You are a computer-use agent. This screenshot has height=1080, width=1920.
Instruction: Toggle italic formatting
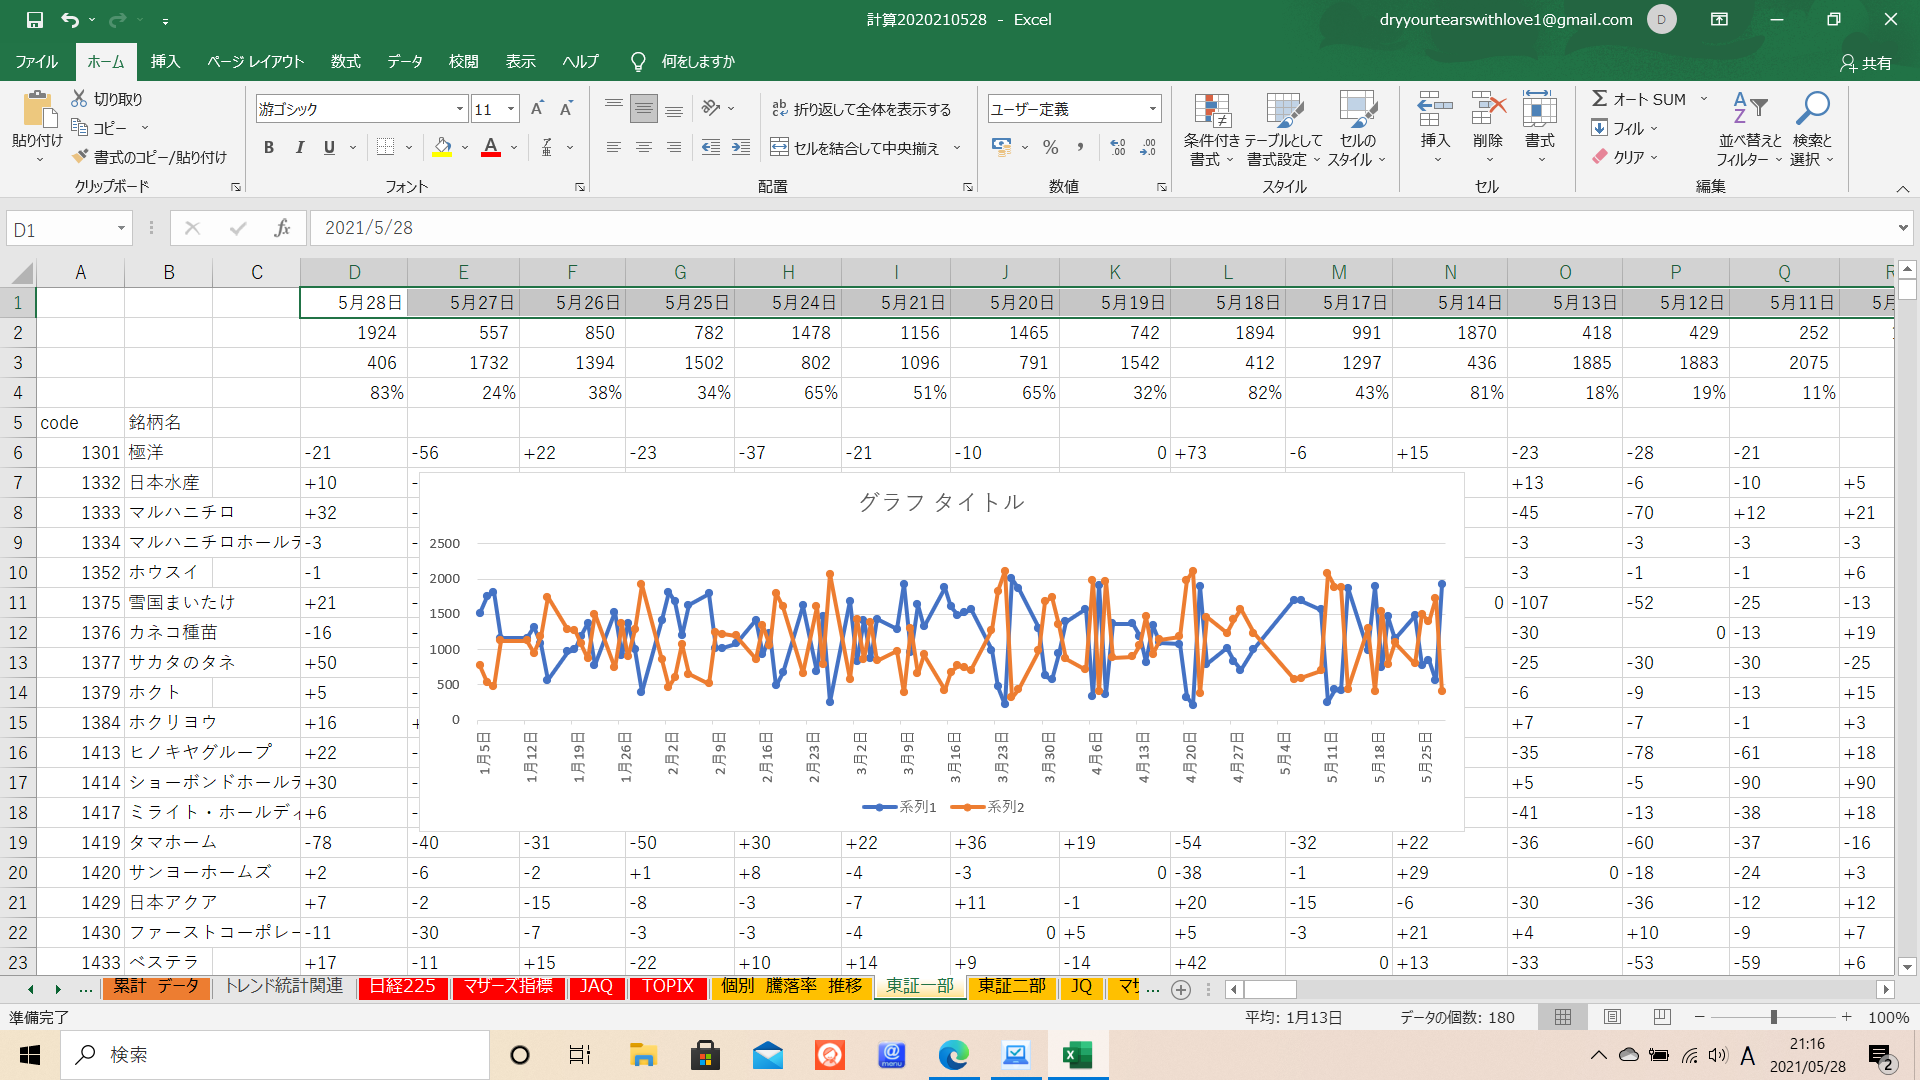(299, 148)
